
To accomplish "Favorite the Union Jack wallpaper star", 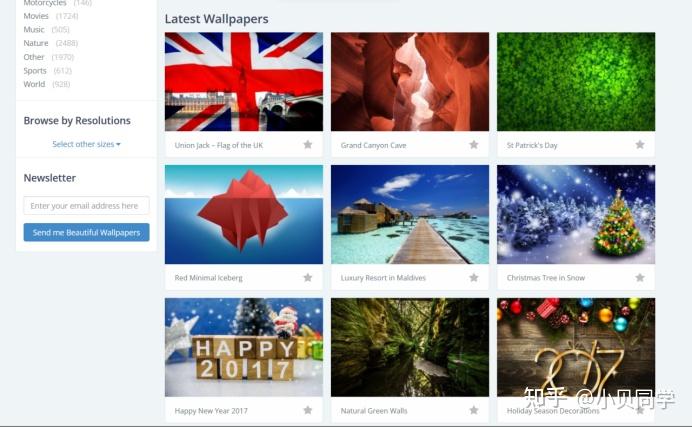I will point(308,145).
